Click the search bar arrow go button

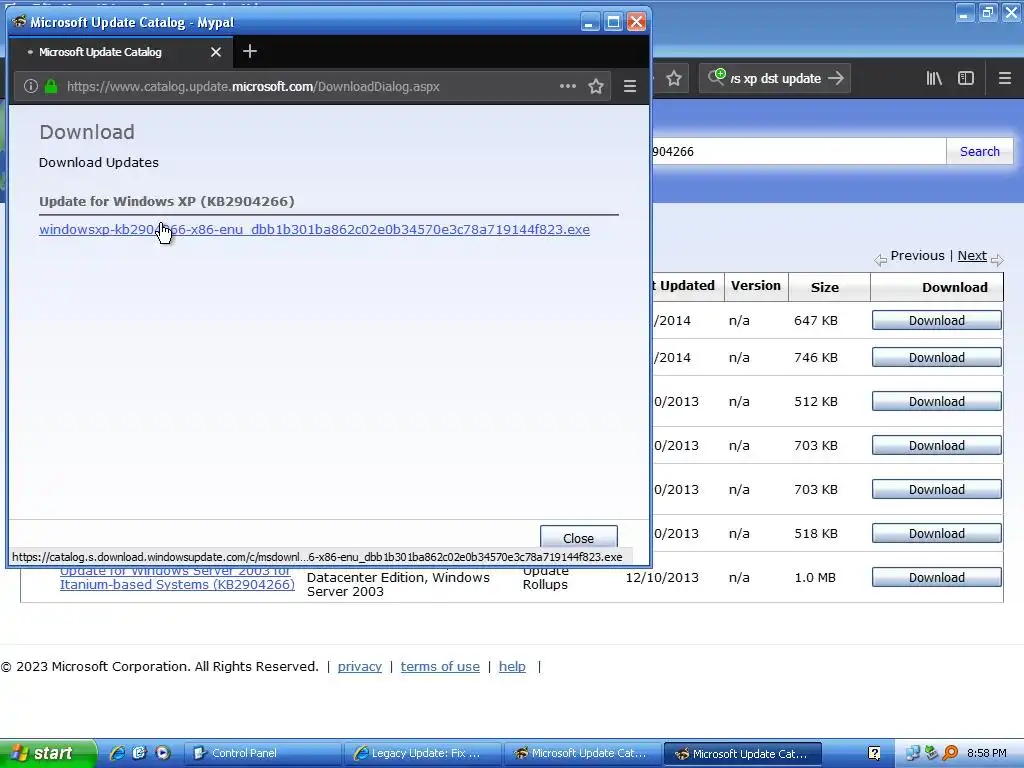835,78
